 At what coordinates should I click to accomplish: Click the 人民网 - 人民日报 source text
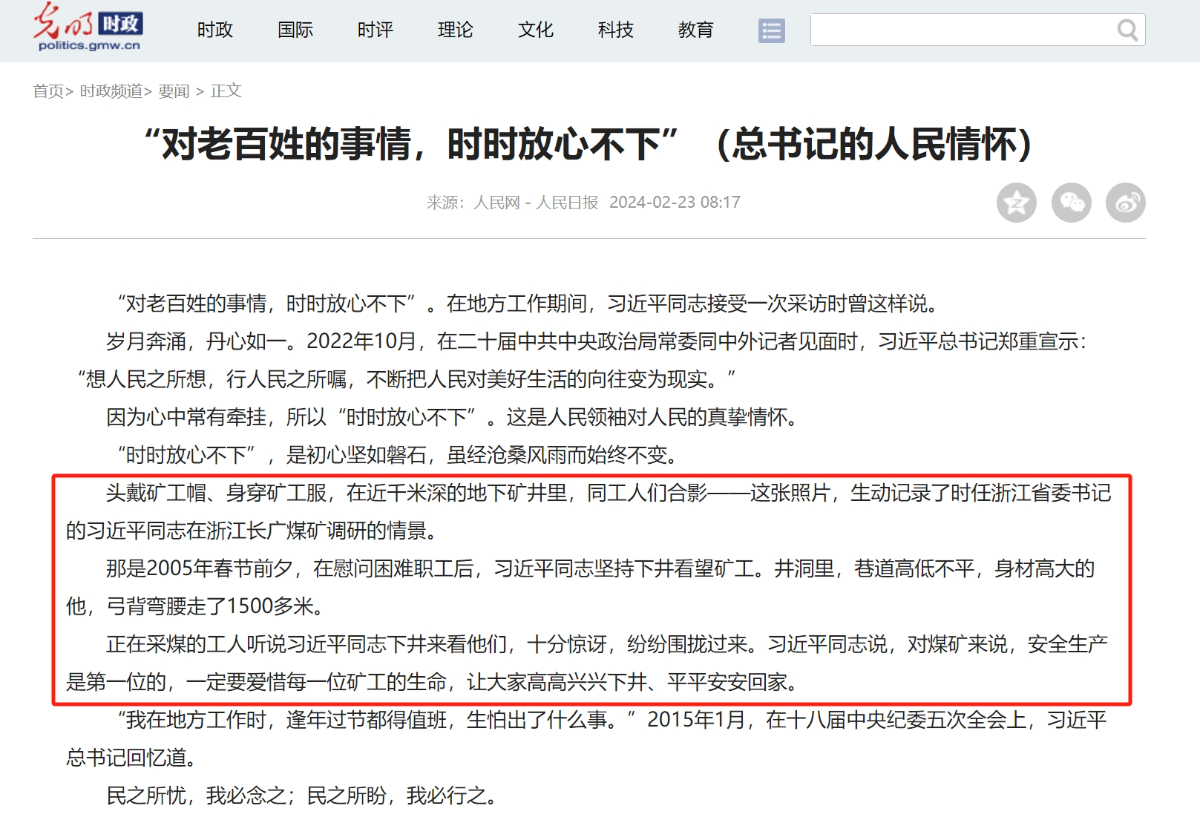pos(536,202)
